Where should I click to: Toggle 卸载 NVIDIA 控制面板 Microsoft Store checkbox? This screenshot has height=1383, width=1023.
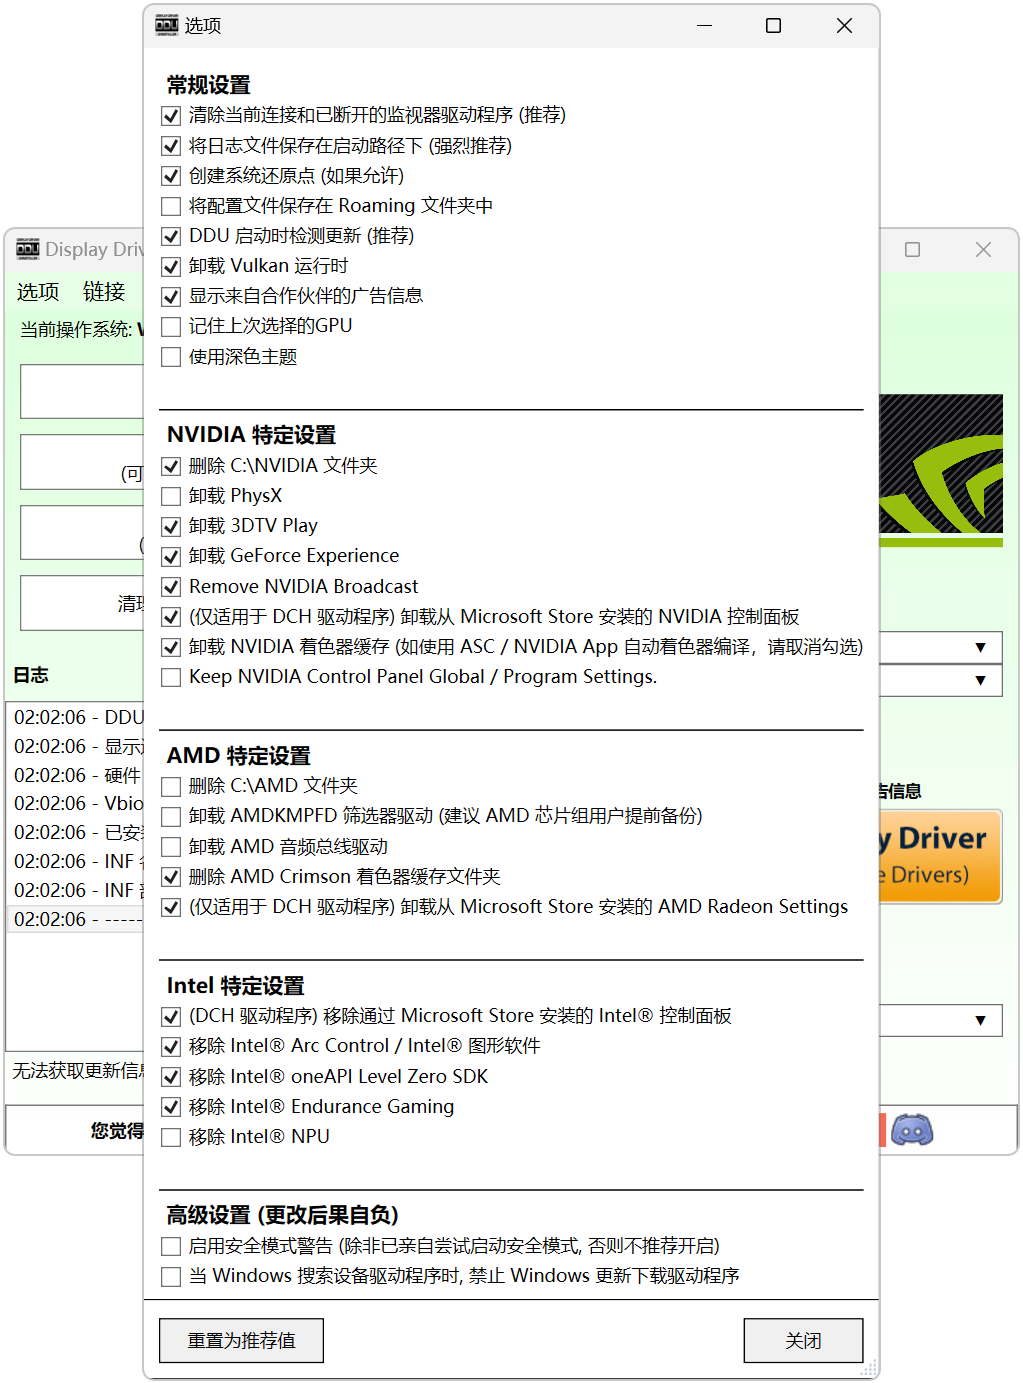[x=171, y=617]
